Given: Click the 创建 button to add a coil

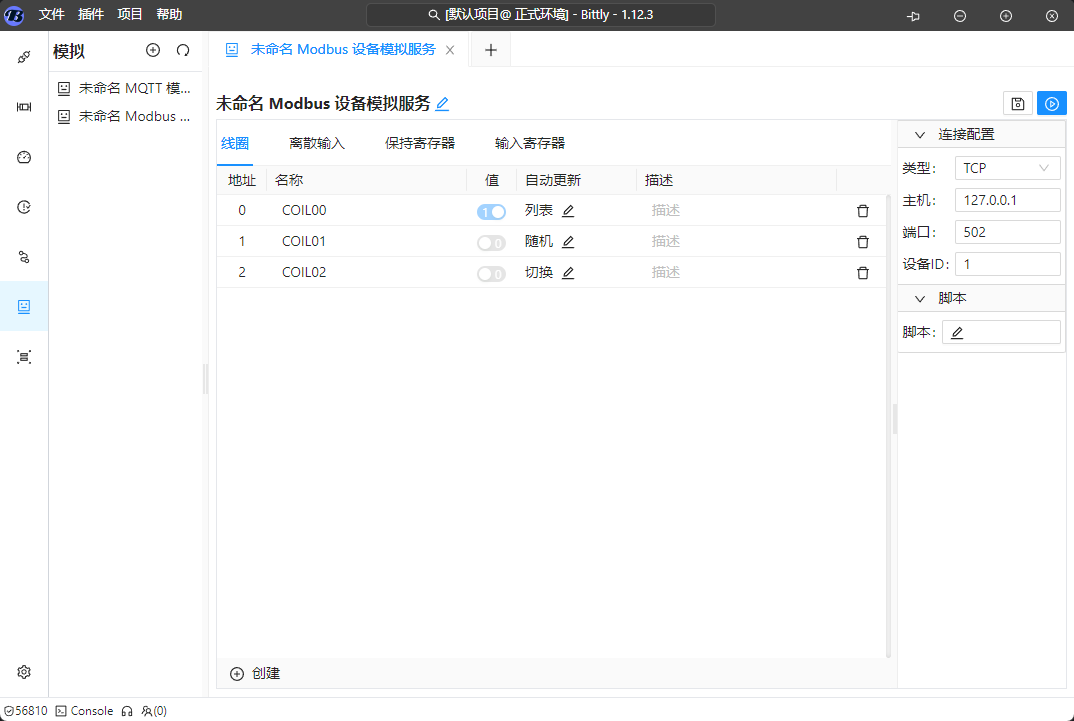Looking at the screenshot, I should [x=256, y=674].
